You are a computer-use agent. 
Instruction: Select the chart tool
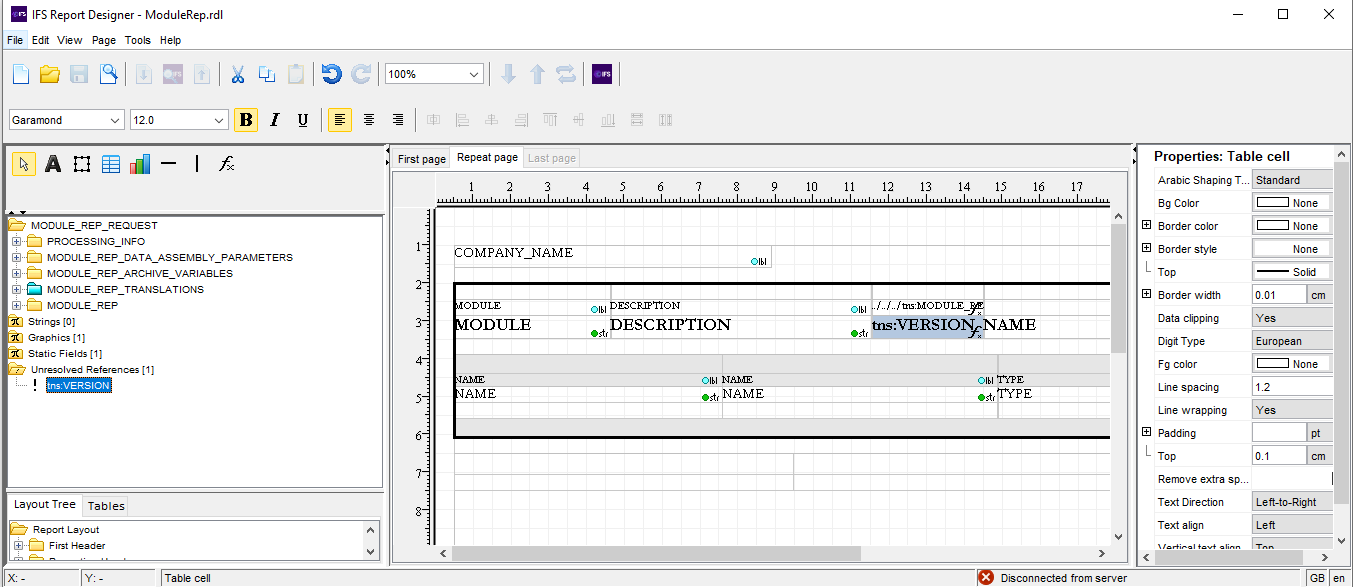[x=140, y=164]
